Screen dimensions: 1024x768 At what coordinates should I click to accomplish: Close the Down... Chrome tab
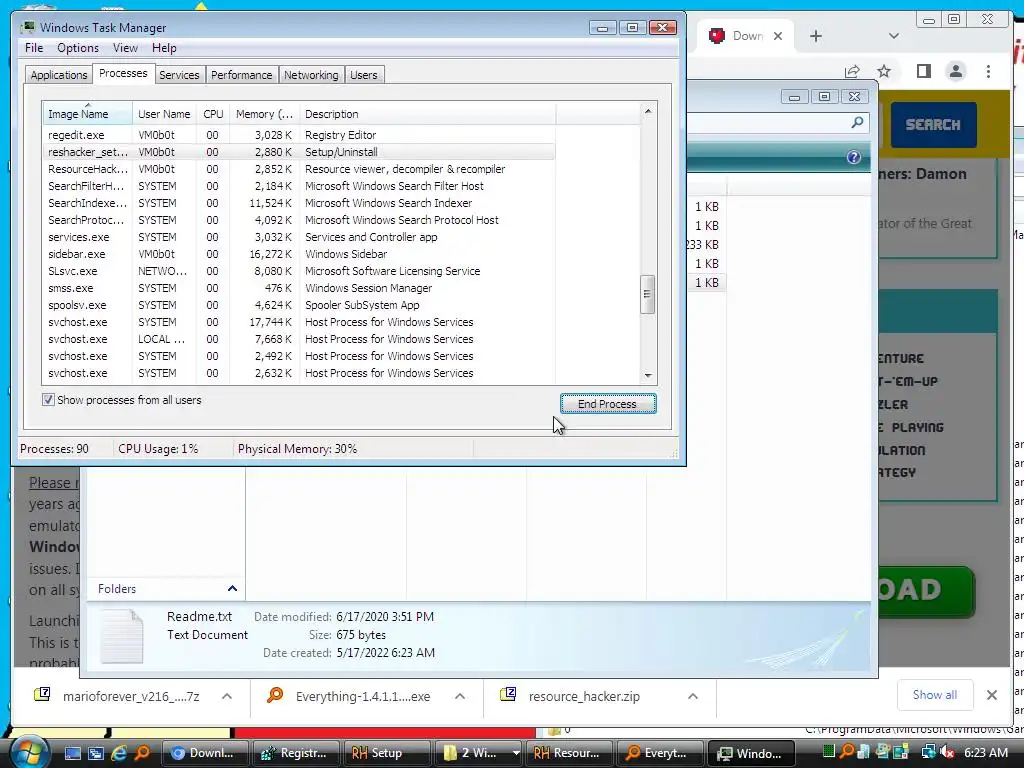coord(778,37)
